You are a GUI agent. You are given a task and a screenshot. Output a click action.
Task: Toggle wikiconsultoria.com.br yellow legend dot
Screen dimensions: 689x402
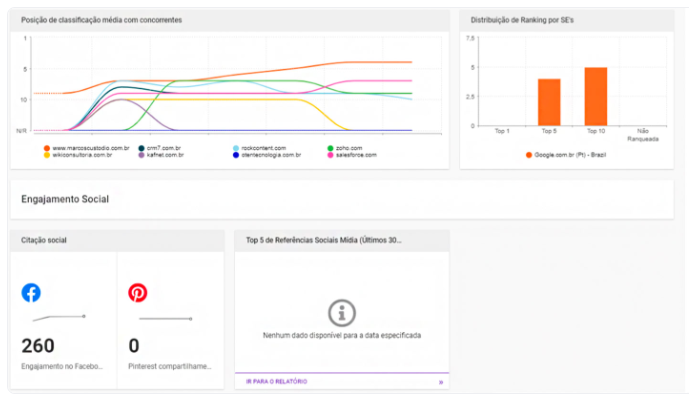pos(47,155)
